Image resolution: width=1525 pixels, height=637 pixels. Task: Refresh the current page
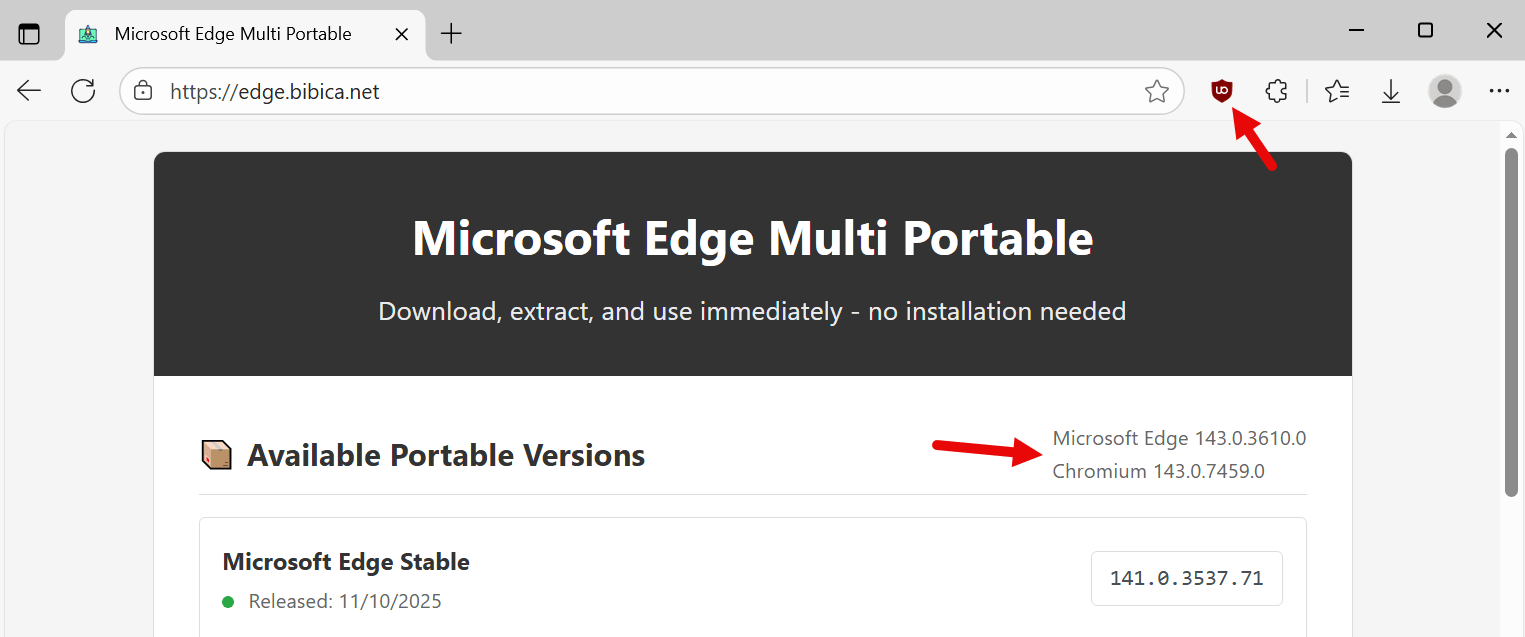[83, 91]
